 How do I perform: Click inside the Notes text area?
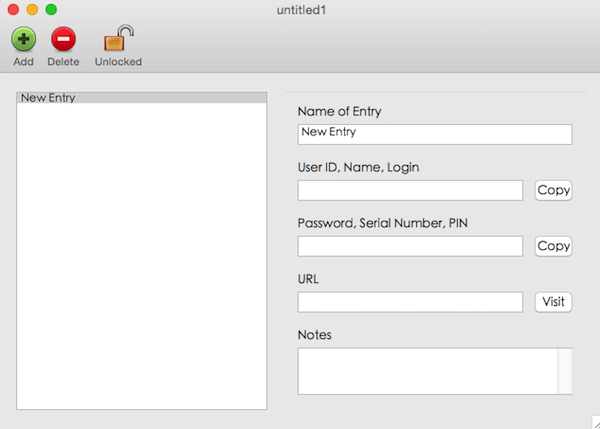[427, 371]
